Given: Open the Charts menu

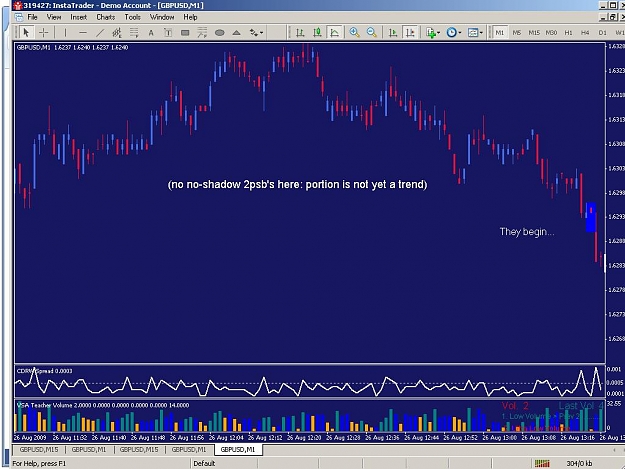Looking at the screenshot, I should (x=105, y=17).
